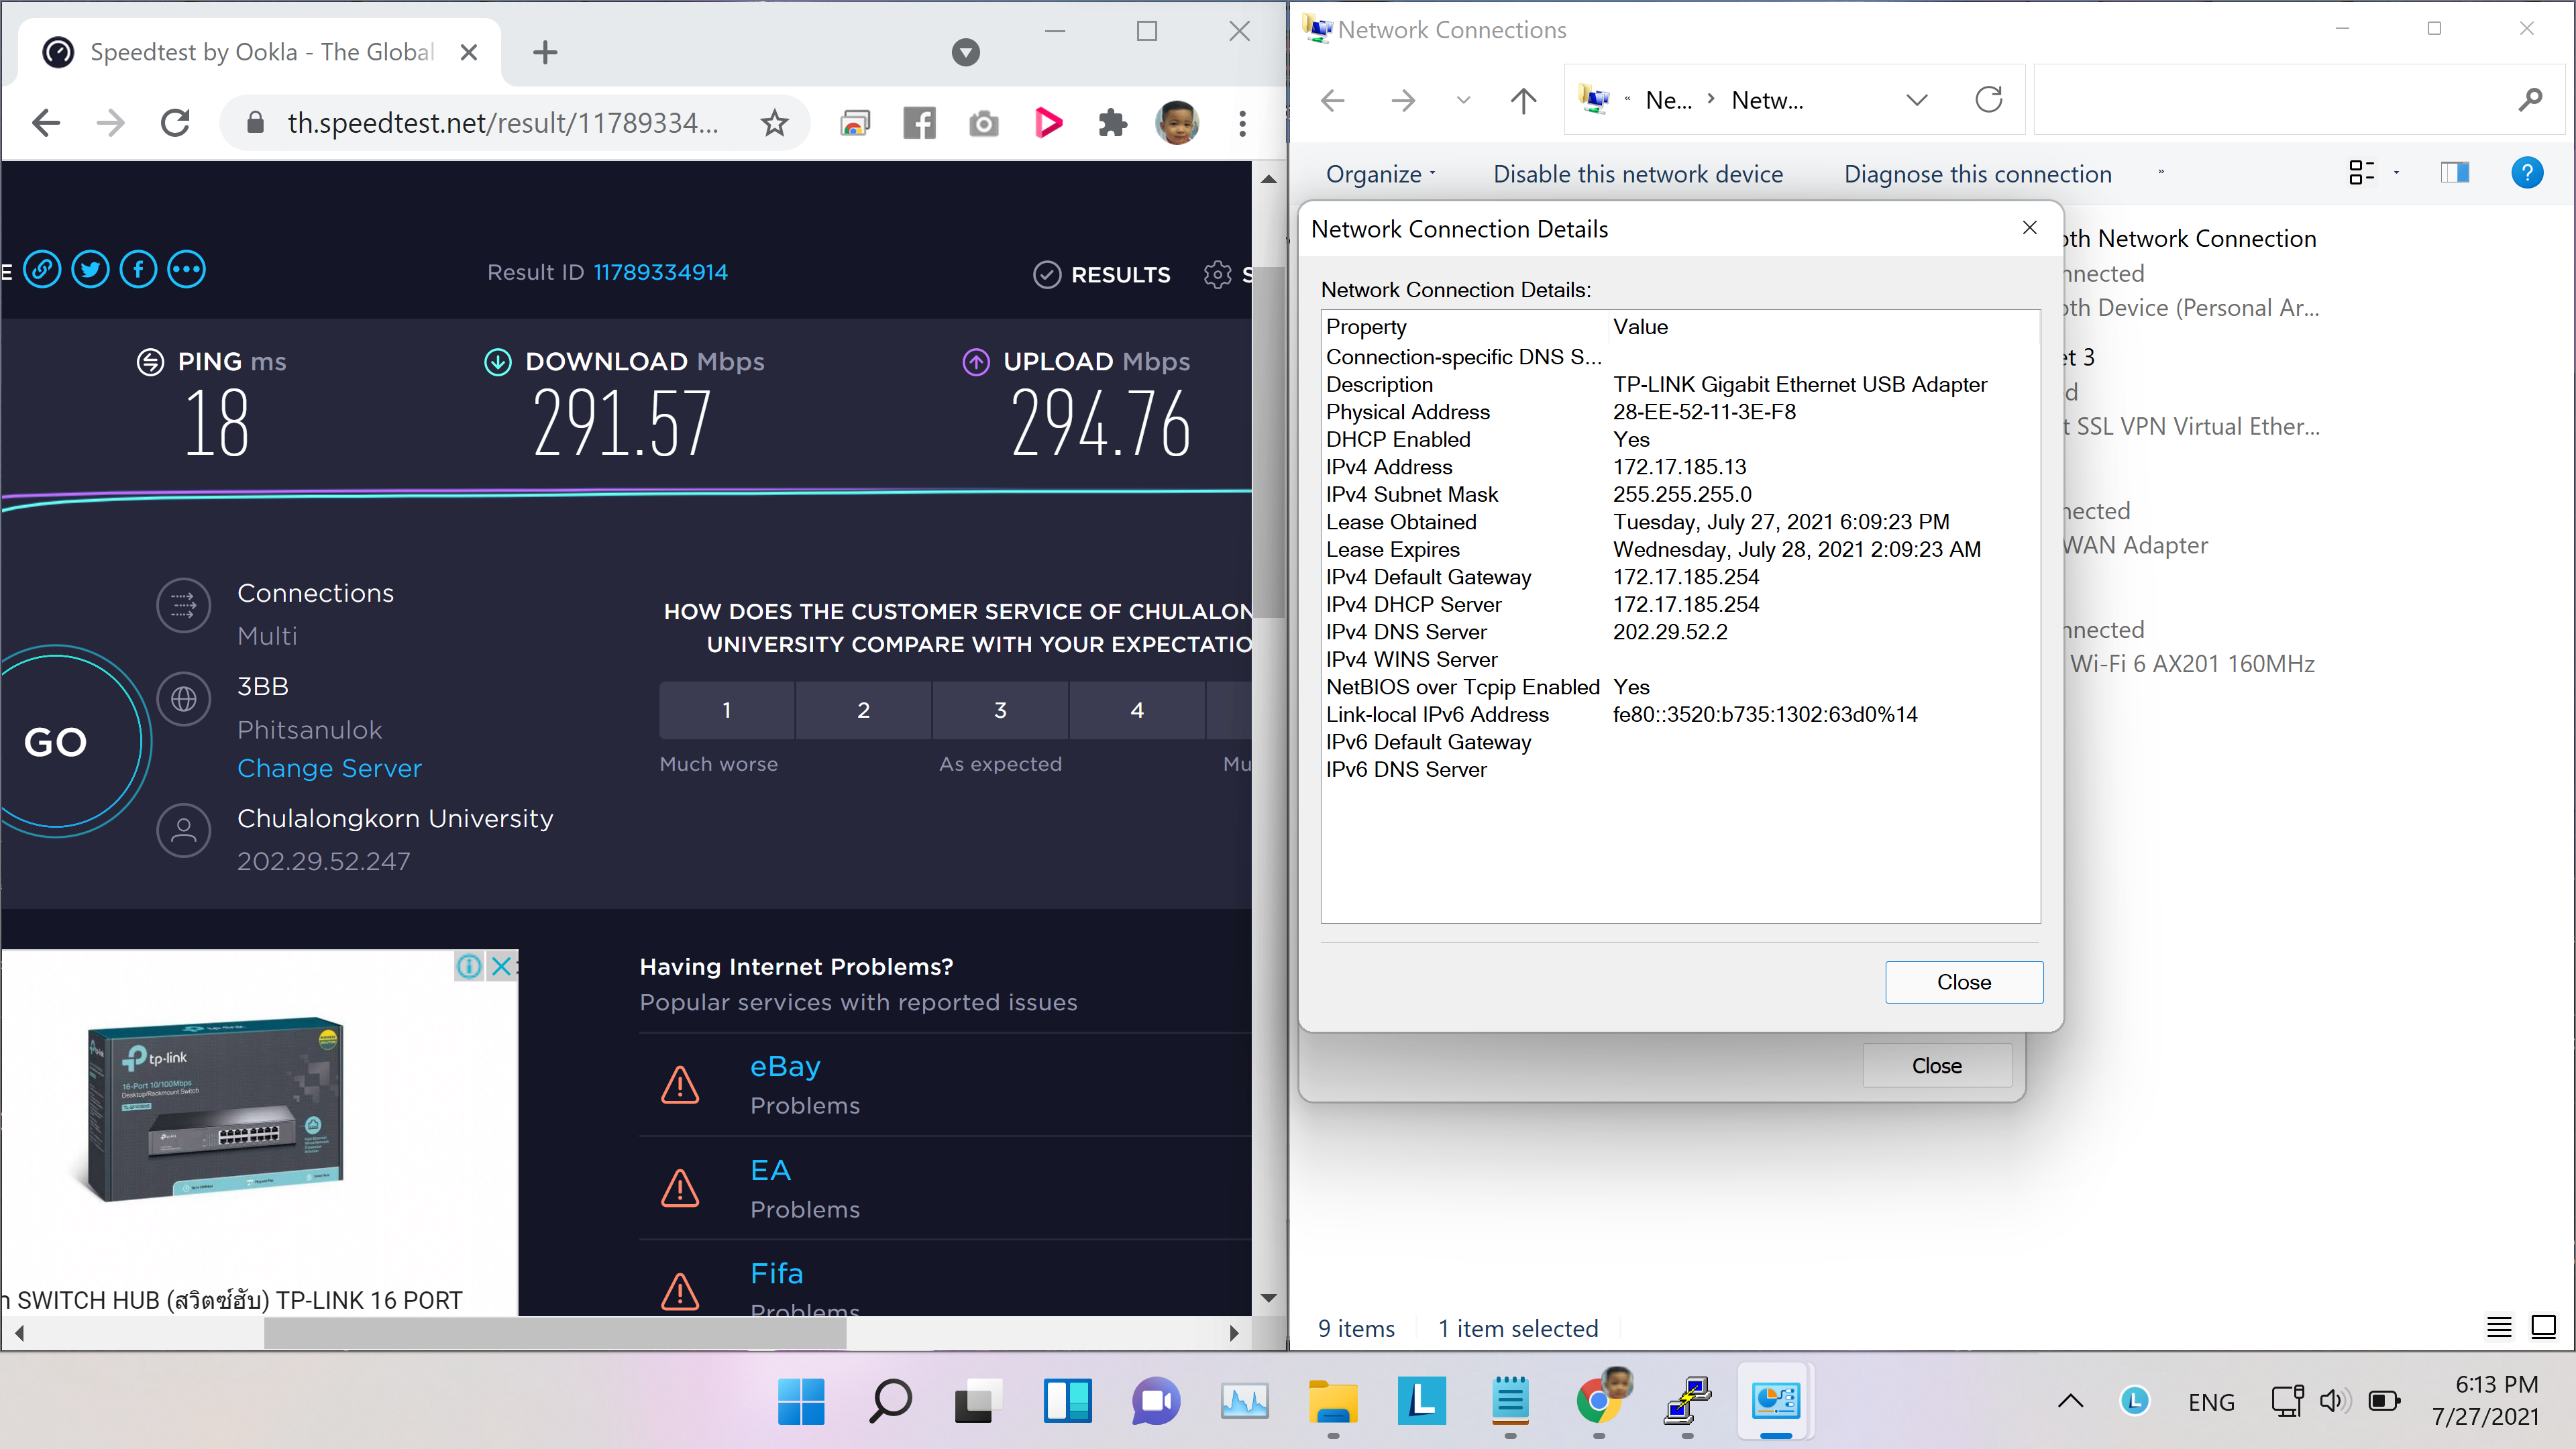The image size is (2576, 1449).
Task: Switch to details view icon in status bar
Action: click(x=2498, y=1327)
